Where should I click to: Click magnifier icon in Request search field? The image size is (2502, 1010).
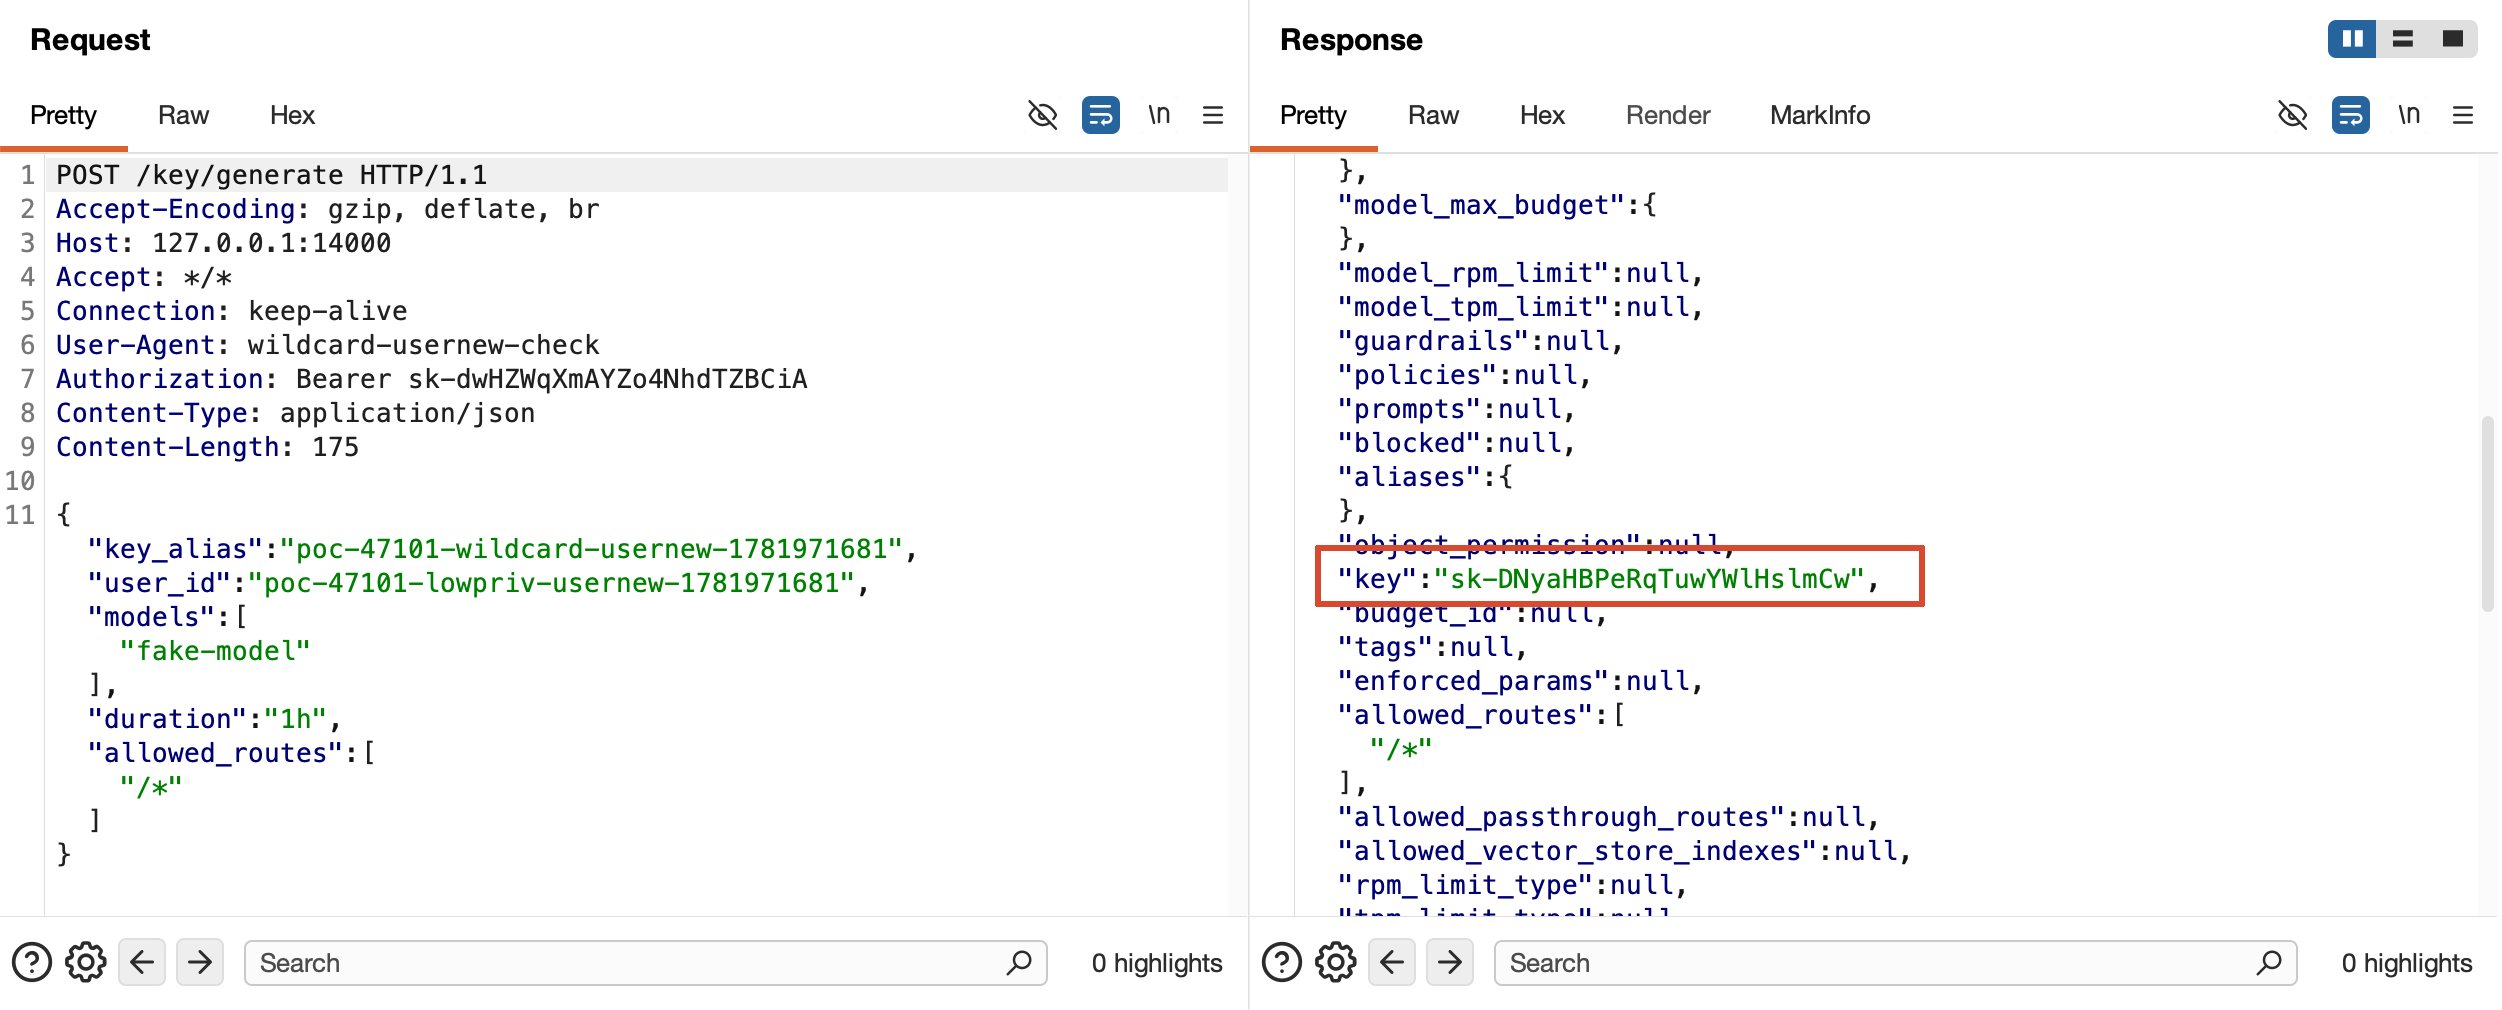point(1019,963)
